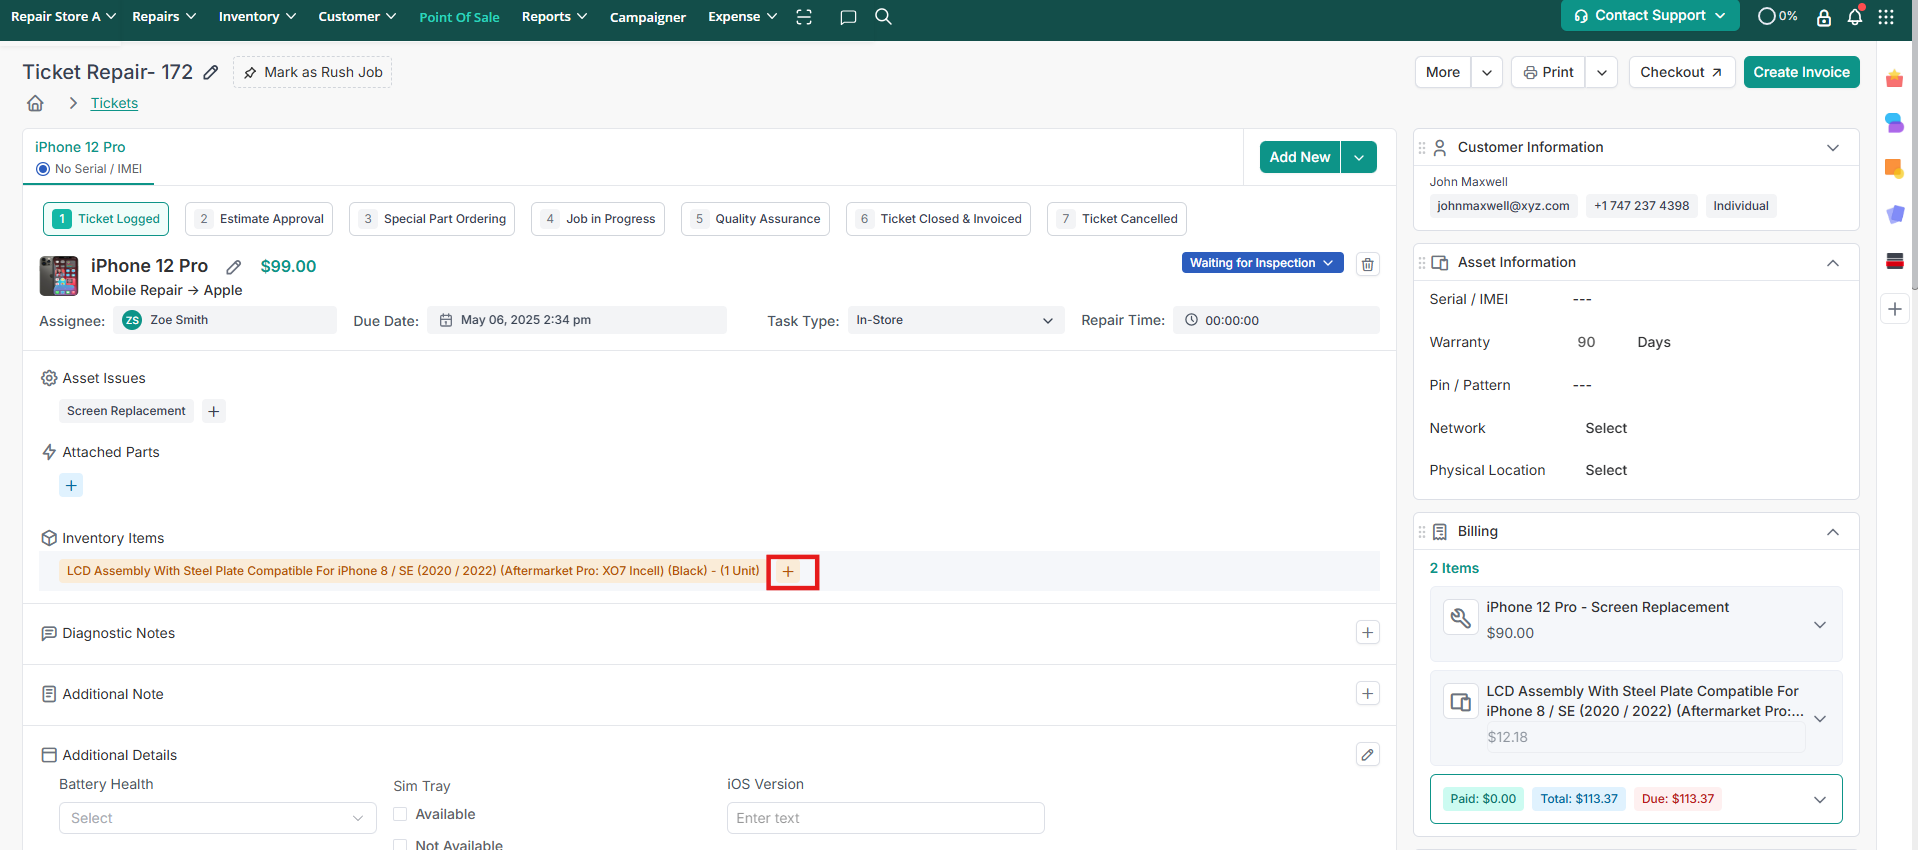Click the orange basket icon in right sidebar
The image size is (1918, 850).
point(1895,79)
